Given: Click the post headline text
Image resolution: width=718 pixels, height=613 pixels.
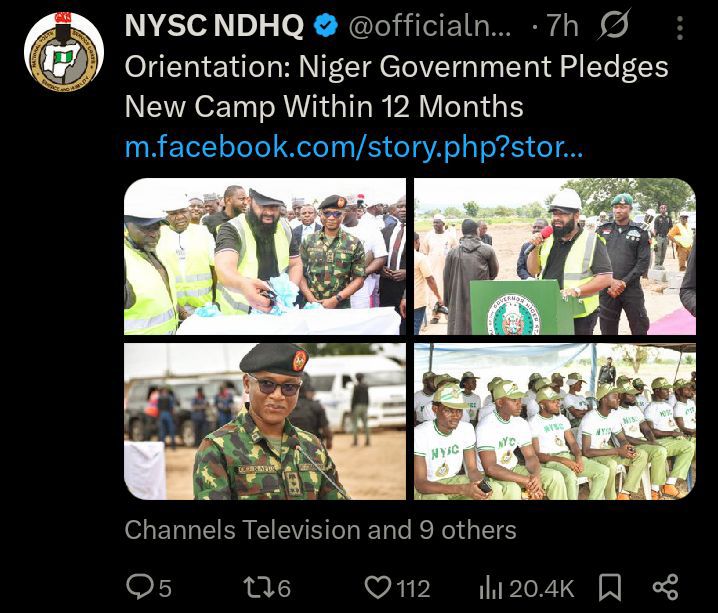Looking at the screenshot, I should (397, 87).
